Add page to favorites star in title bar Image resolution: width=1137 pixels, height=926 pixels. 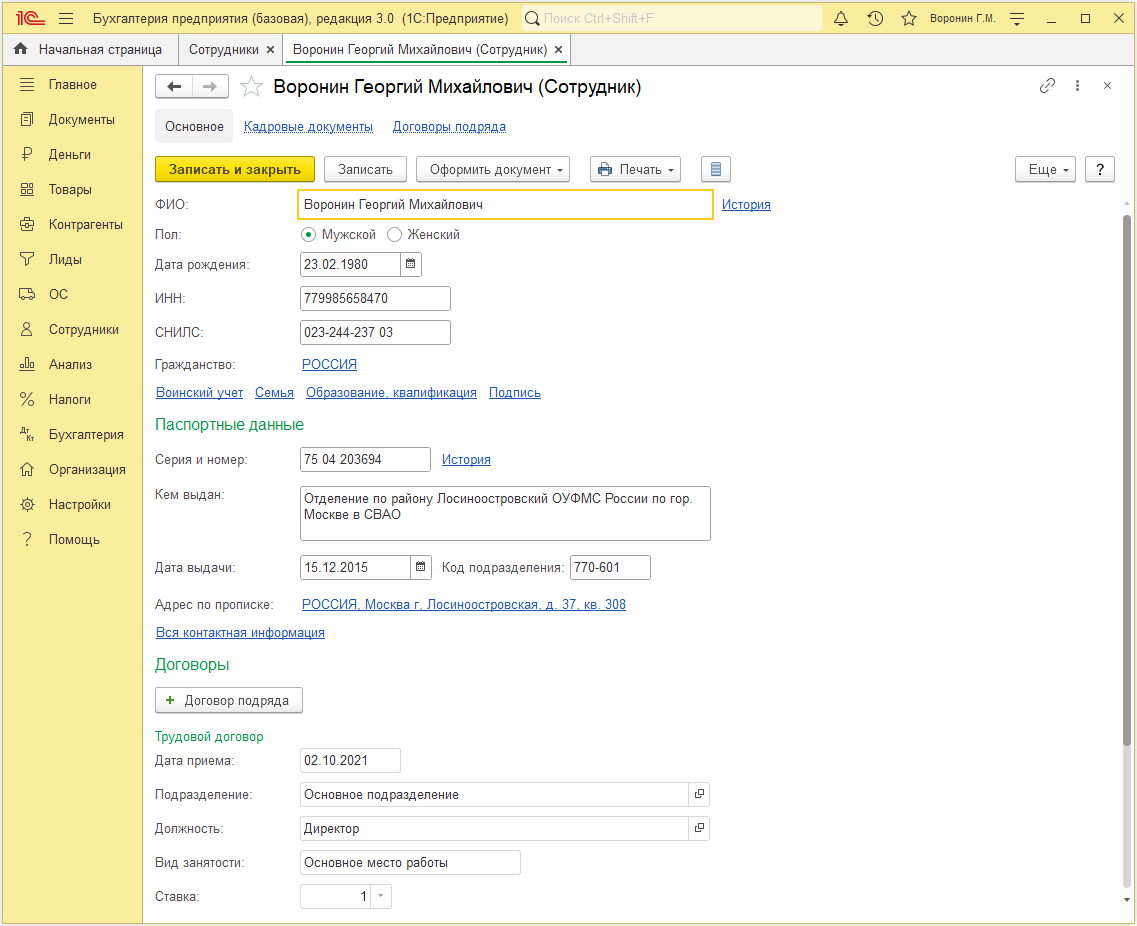tap(909, 19)
